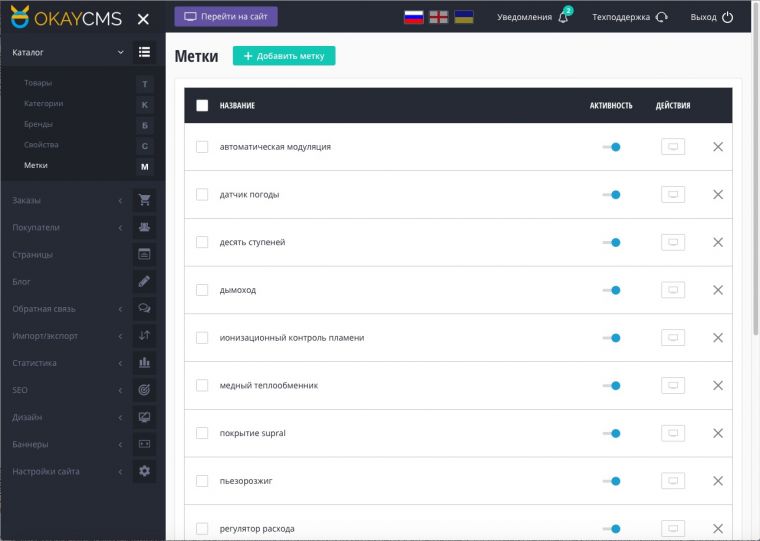Click the Statistics bar chart icon
Viewport: 760px width, 541px height.
145,363
